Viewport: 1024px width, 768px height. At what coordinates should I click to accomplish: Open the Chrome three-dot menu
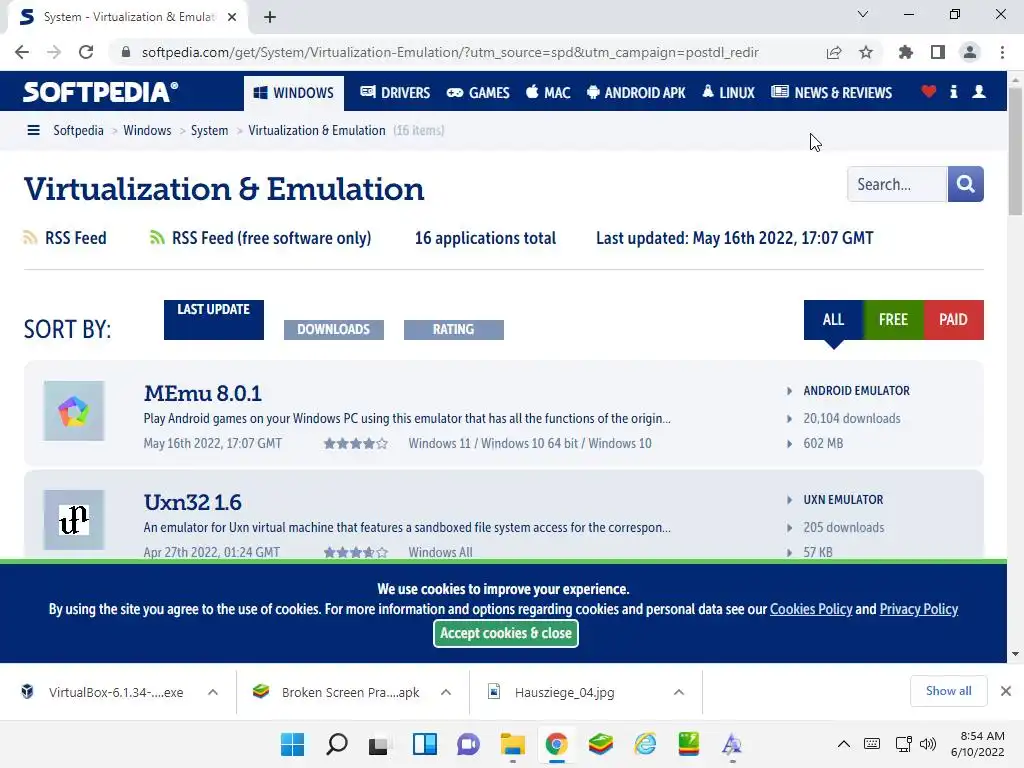tap(1002, 52)
